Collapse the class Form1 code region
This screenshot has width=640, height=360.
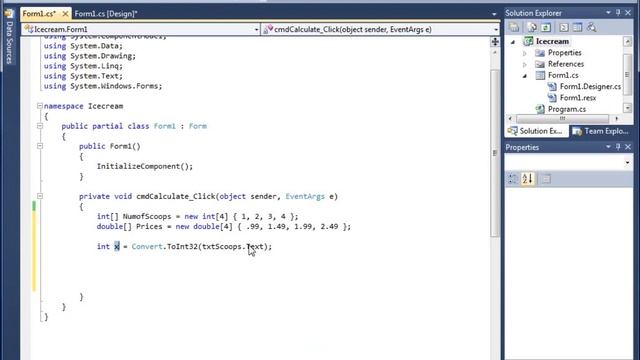(x=40, y=126)
